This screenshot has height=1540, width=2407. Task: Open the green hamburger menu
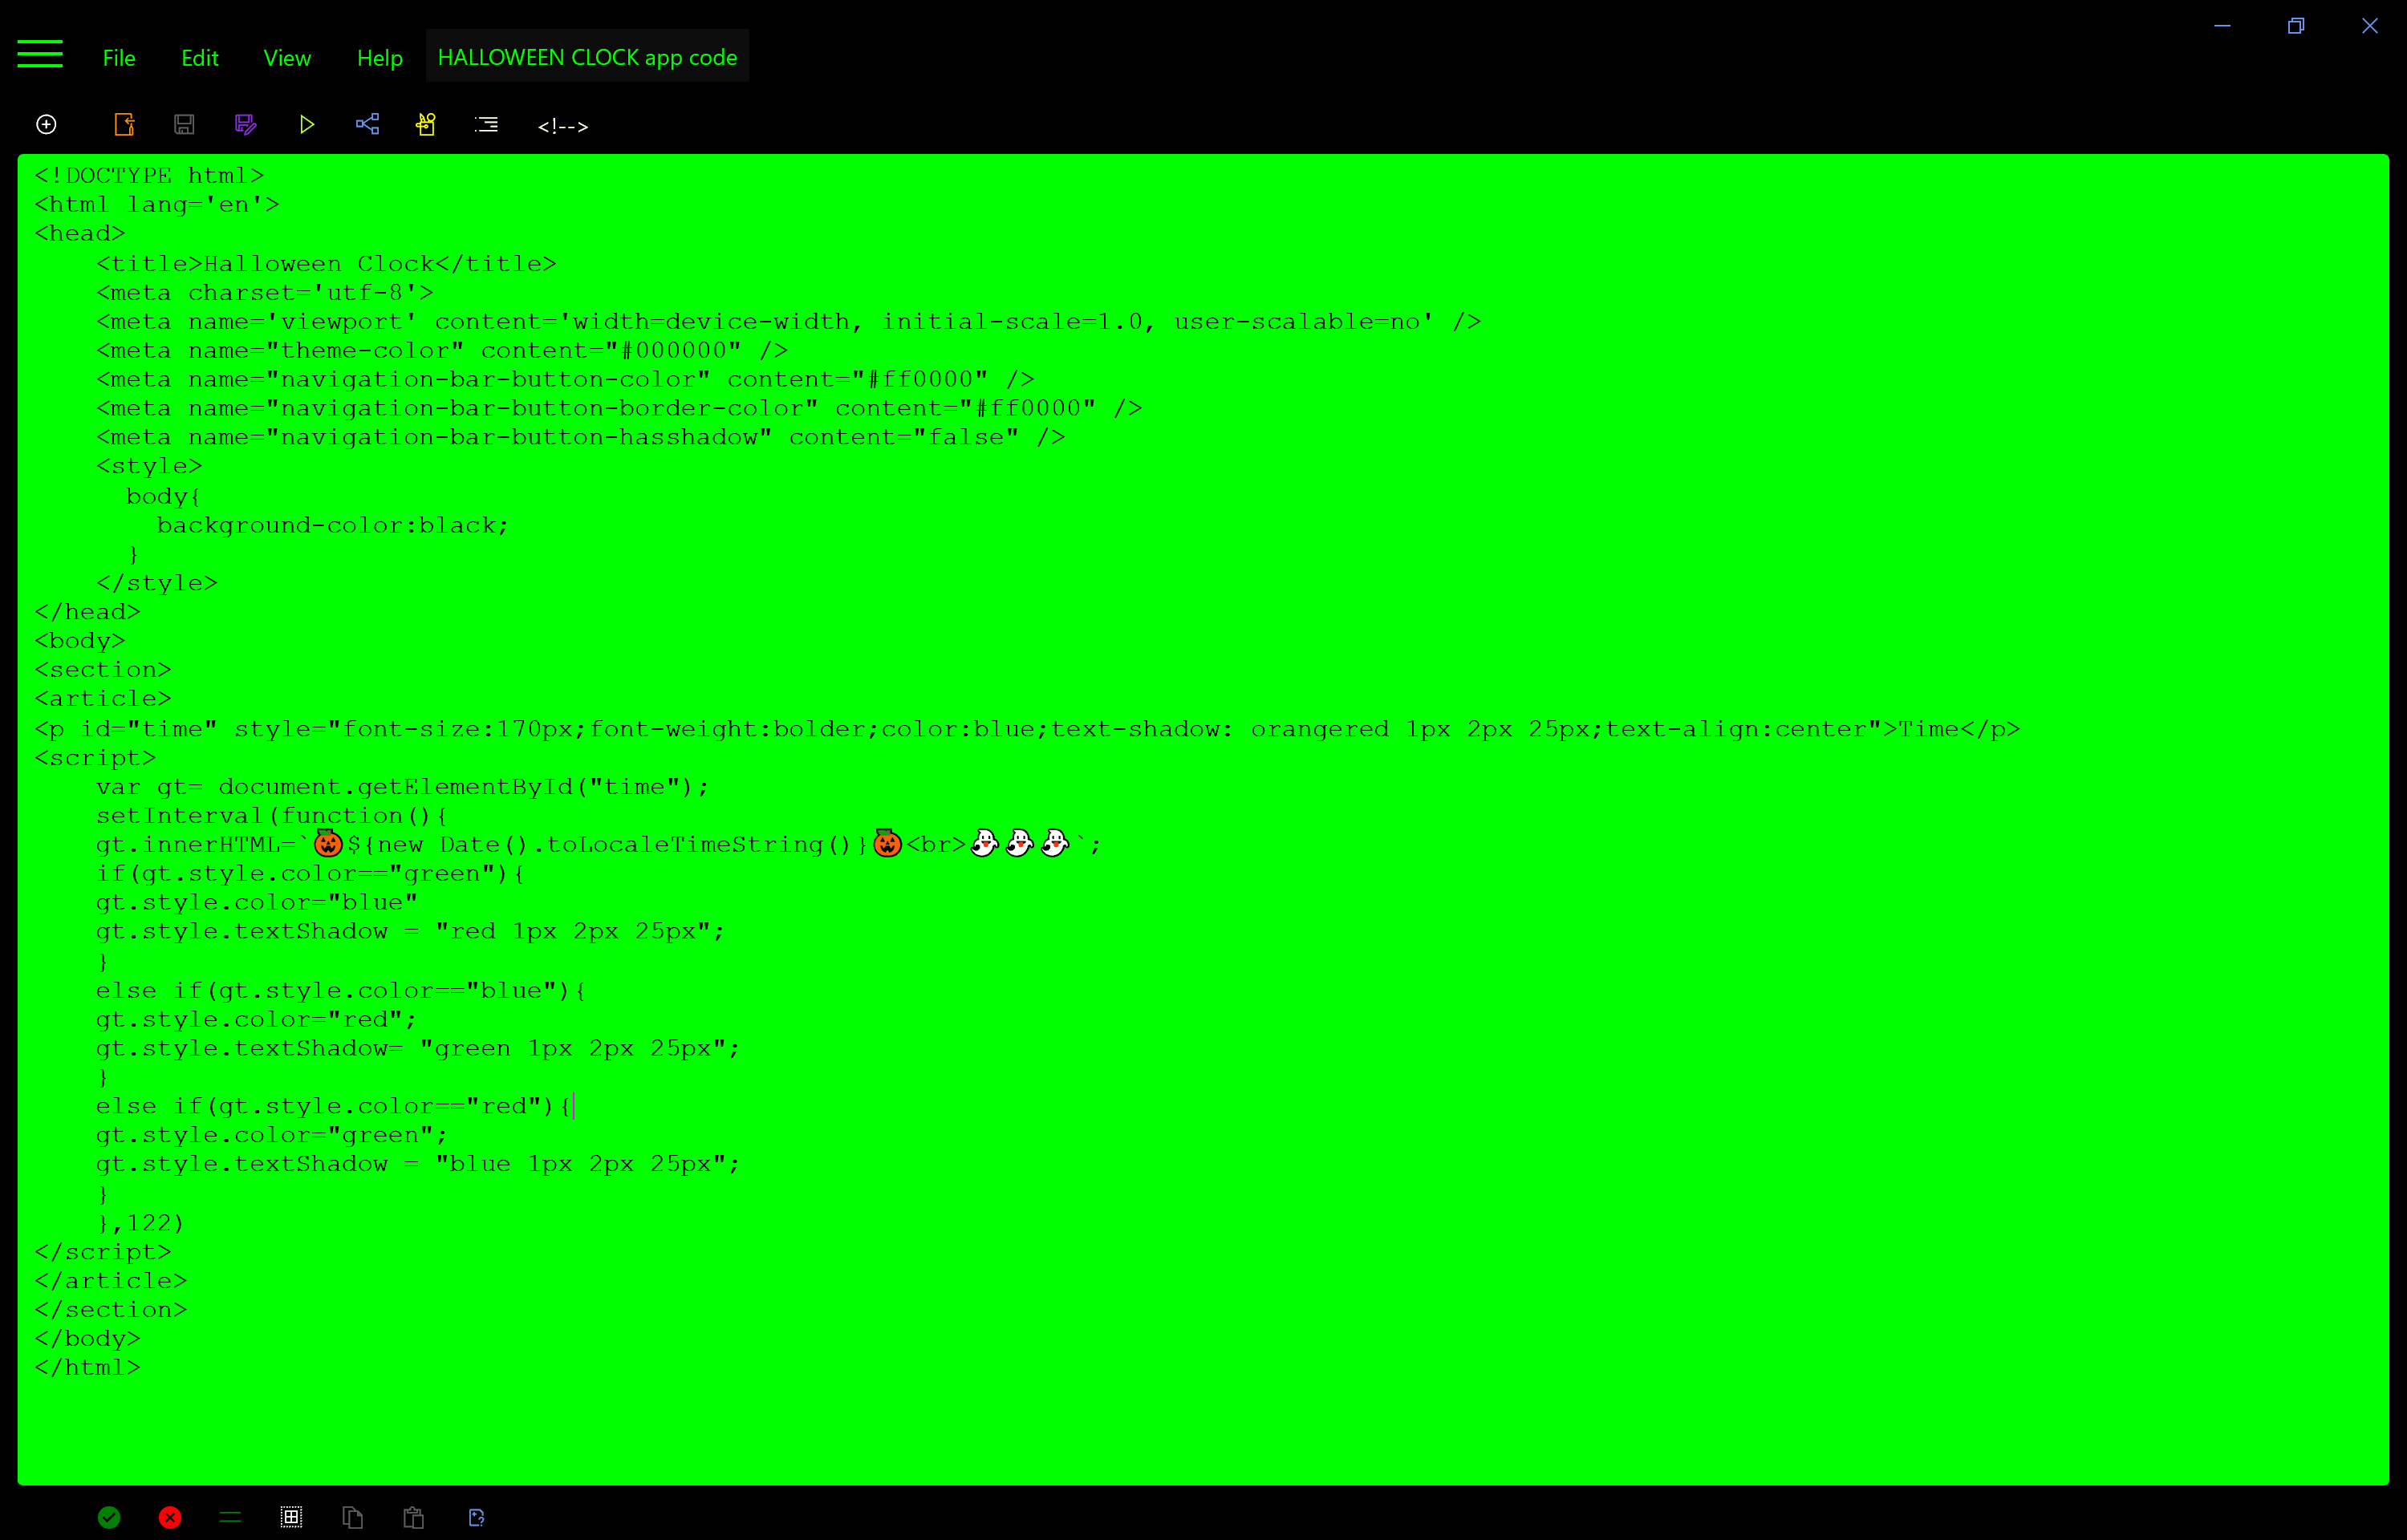(40, 54)
